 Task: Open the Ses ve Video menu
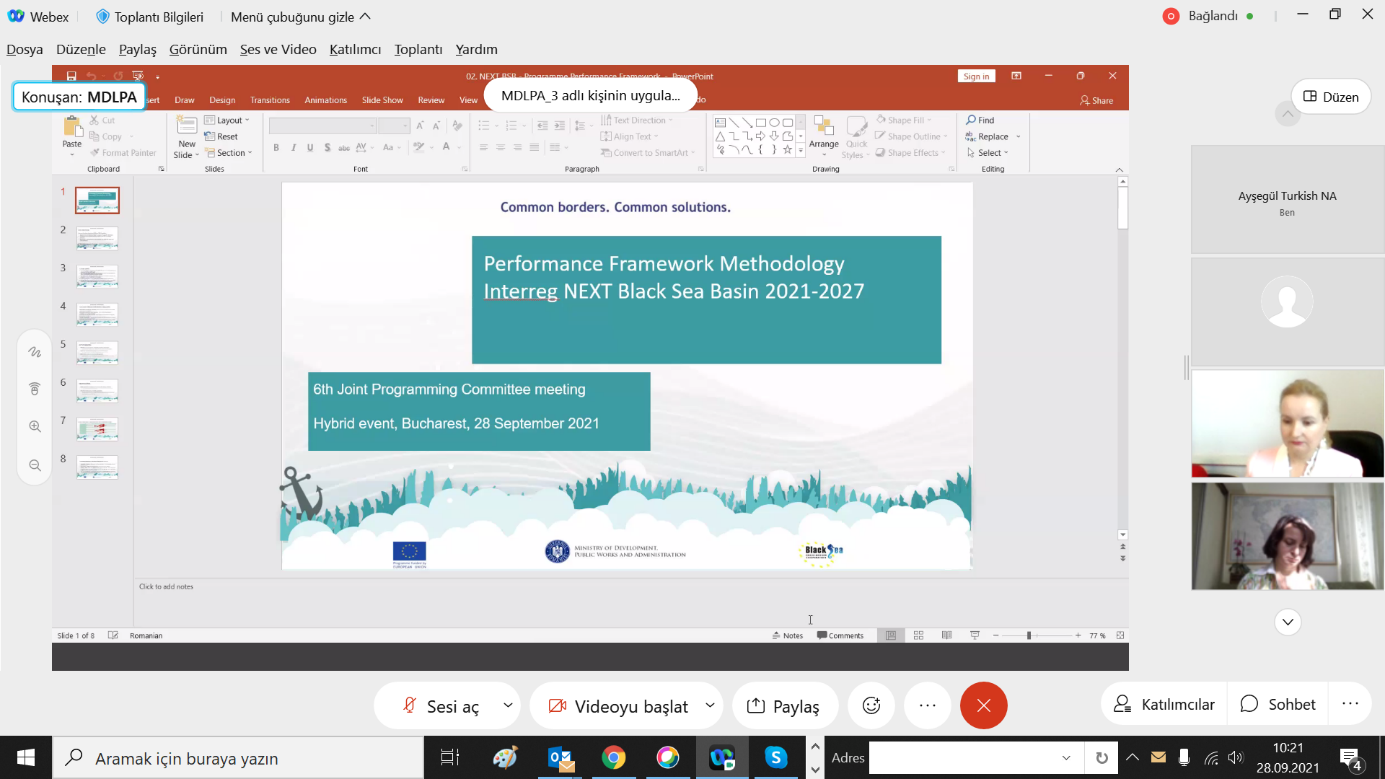[278, 49]
